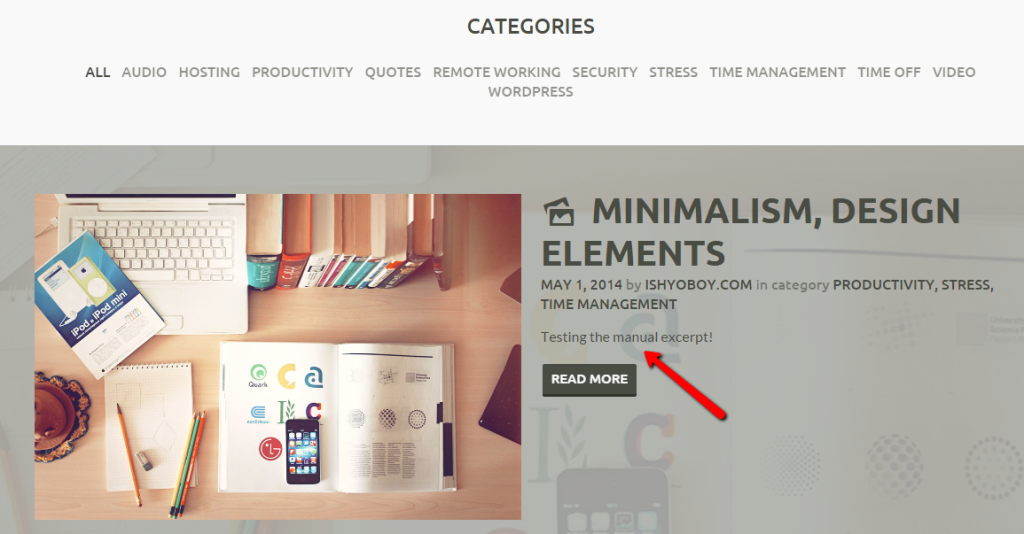Filter posts by HOSTING category
This screenshot has width=1024, height=534.
(209, 72)
